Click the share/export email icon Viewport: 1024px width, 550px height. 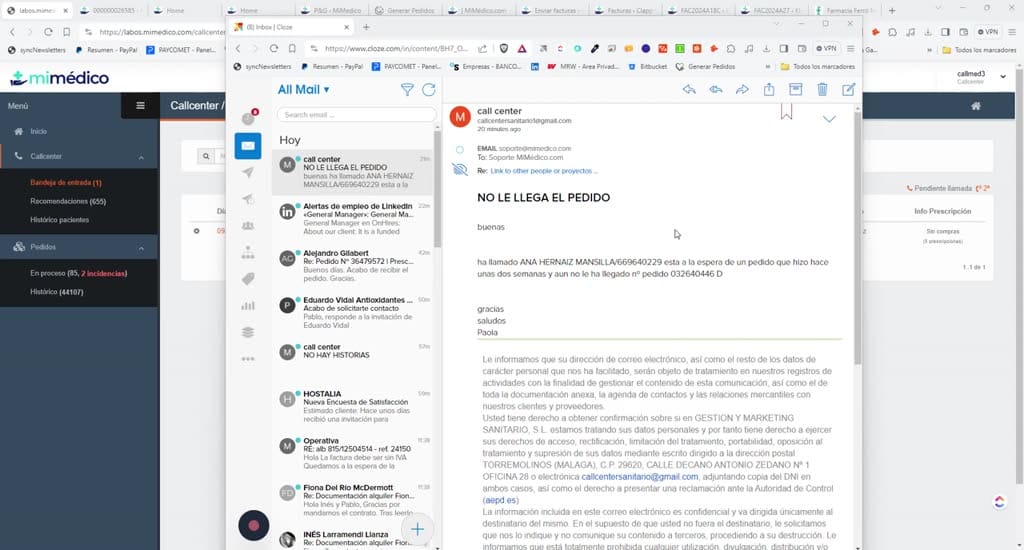769,89
